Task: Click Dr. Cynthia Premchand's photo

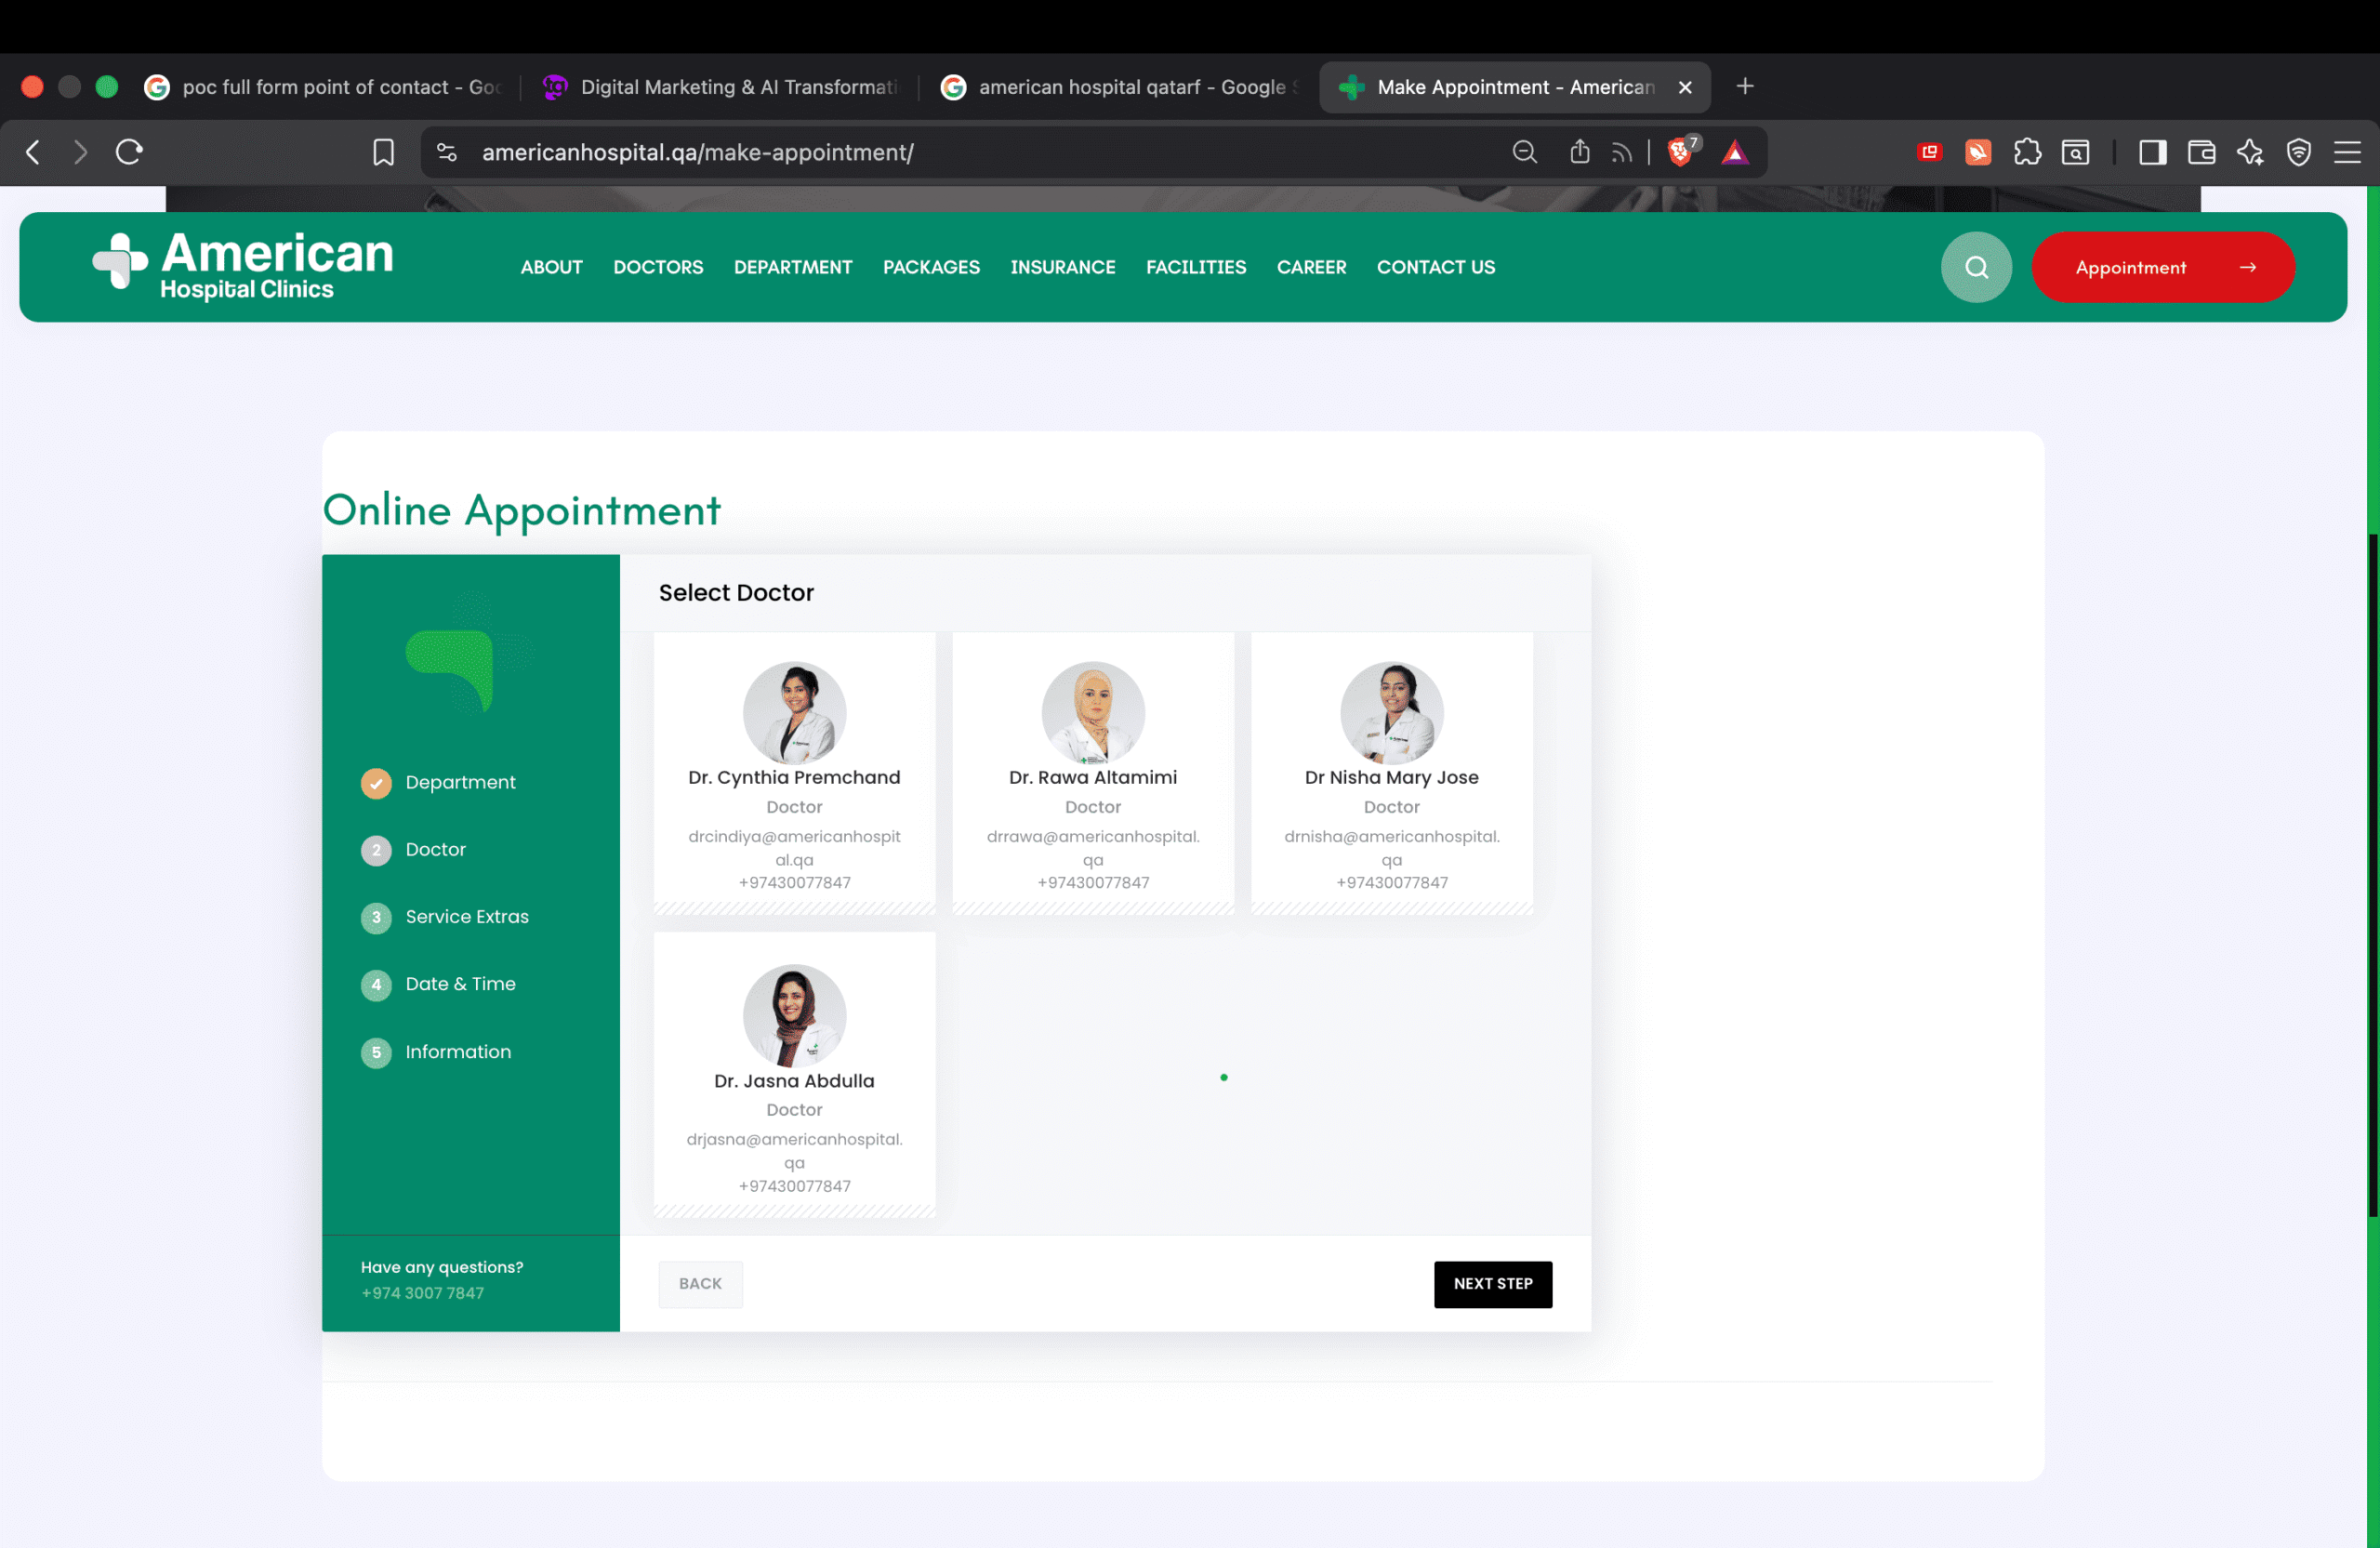Action: click(794, 713)
